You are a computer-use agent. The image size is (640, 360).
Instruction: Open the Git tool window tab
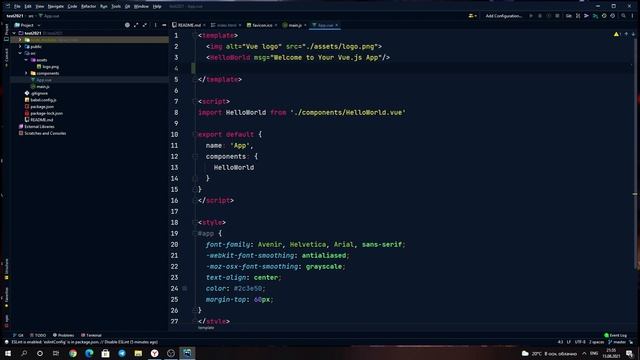pos(18,335)
